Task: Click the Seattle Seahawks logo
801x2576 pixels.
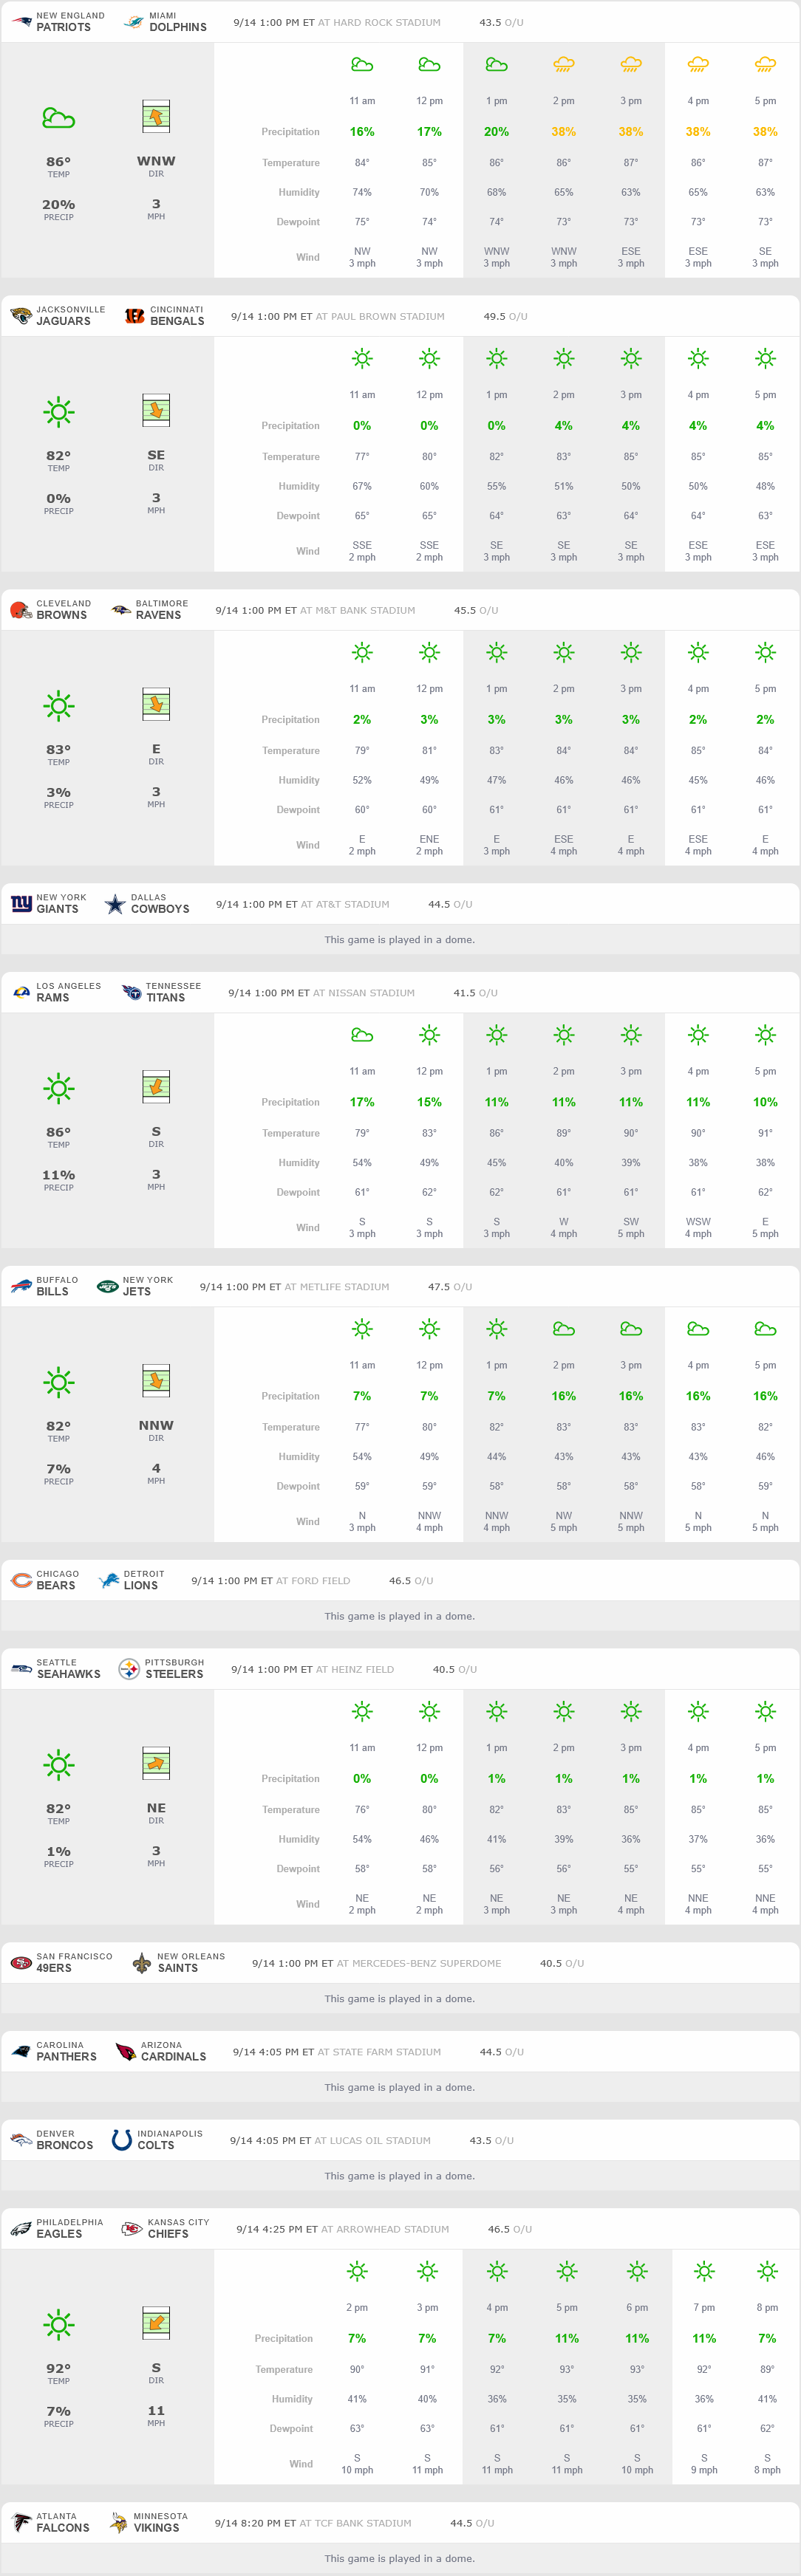Action: pyautogui.click(x=21, y=1669)
